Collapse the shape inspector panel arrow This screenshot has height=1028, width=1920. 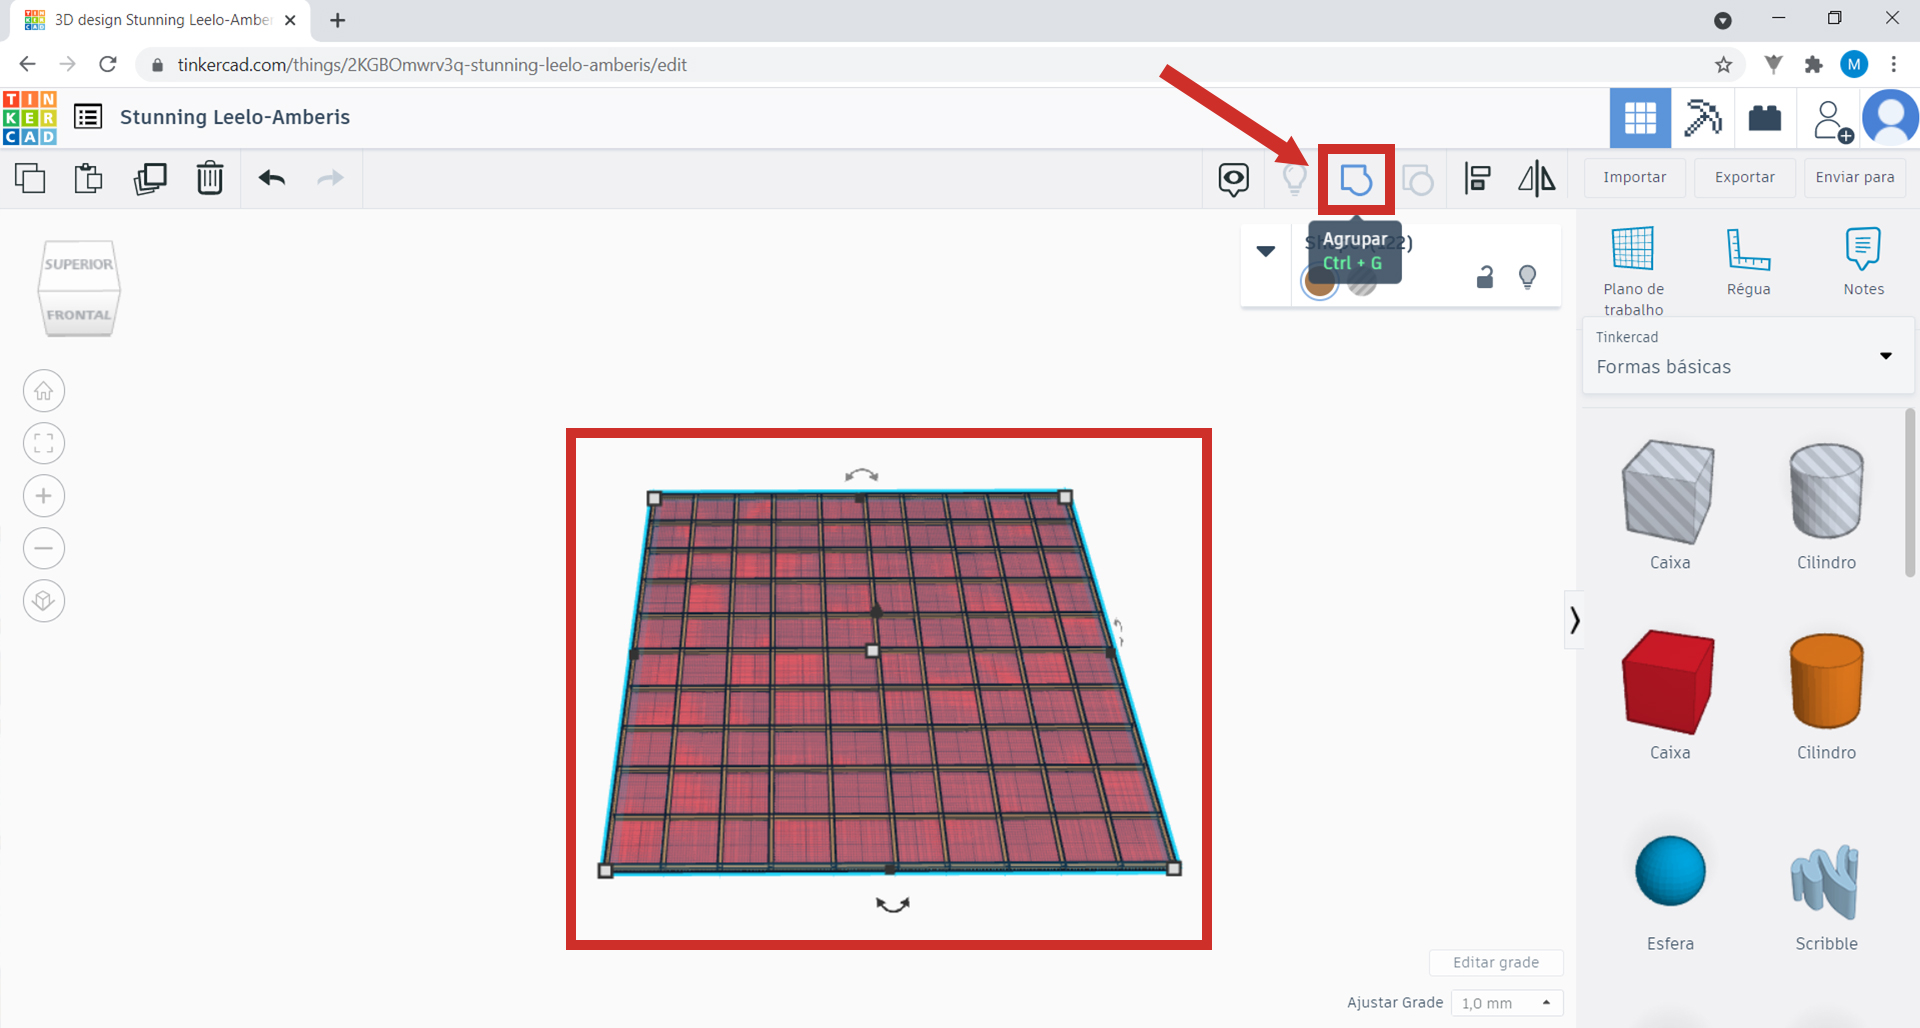(1266, 251)
